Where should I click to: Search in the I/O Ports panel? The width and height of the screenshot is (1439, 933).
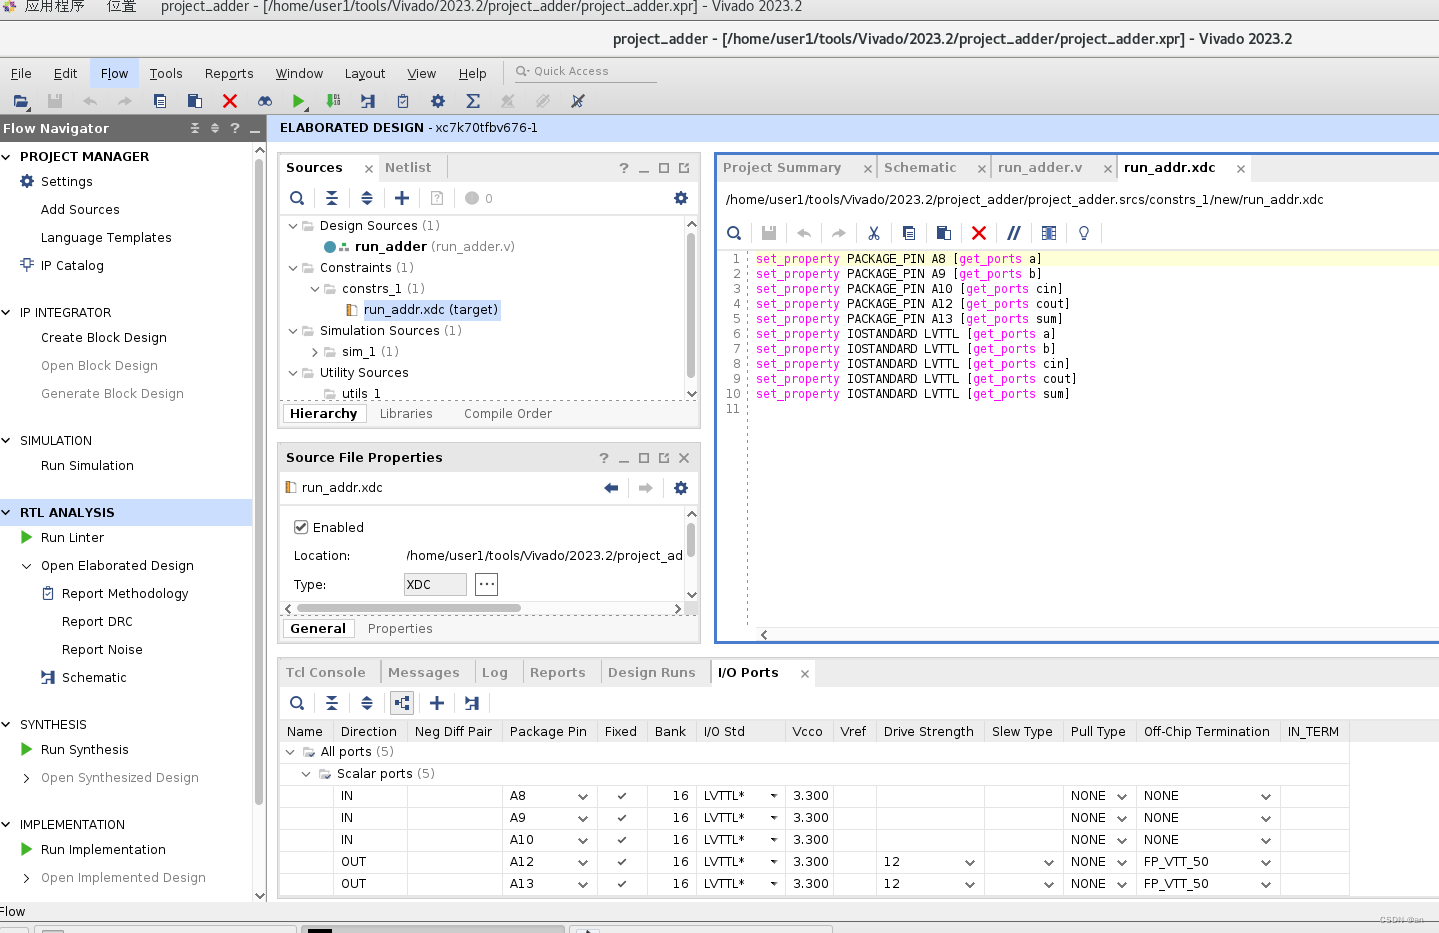(297, 703)
